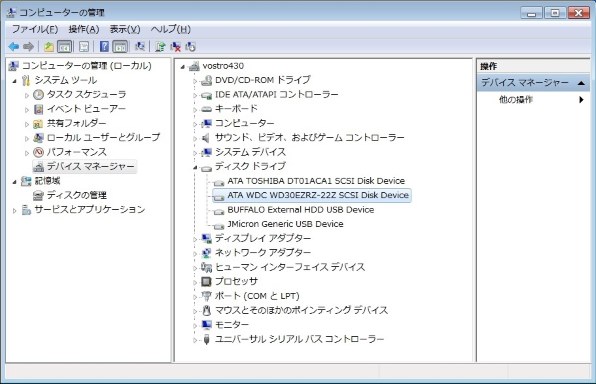Viewport: 596px width, 384px height.
Task: Select the イベント ビューアー icon
Action: [38, 109]
